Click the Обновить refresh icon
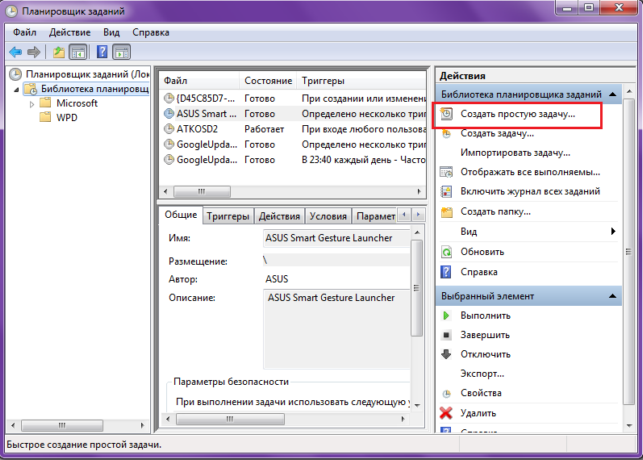 446,252
